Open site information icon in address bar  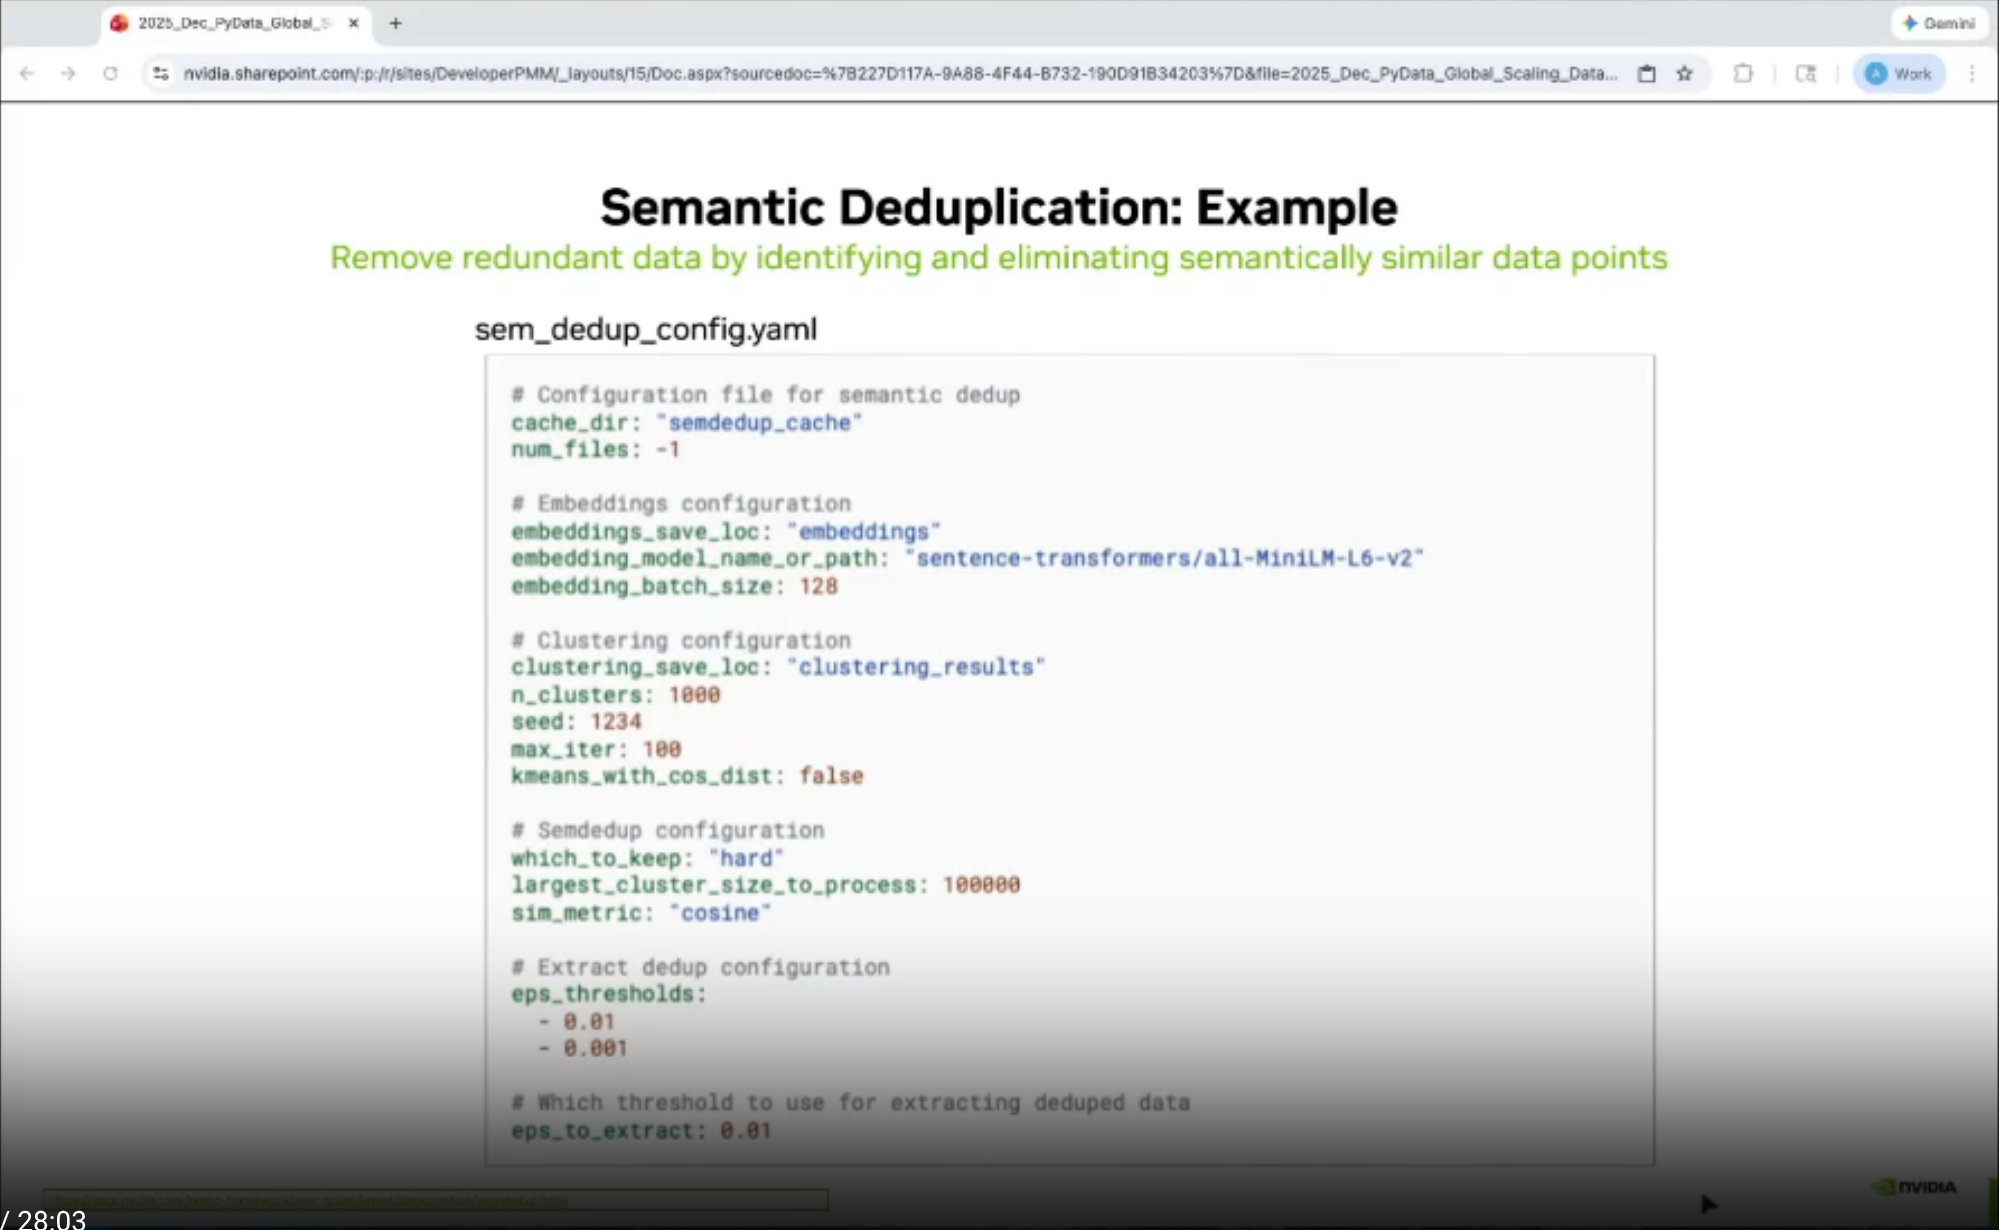point(160,73)
